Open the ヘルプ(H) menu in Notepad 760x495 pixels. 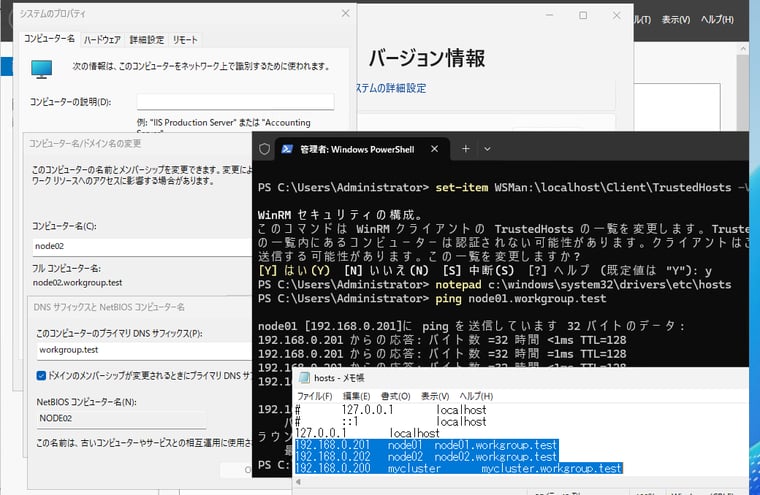(476, 396)
